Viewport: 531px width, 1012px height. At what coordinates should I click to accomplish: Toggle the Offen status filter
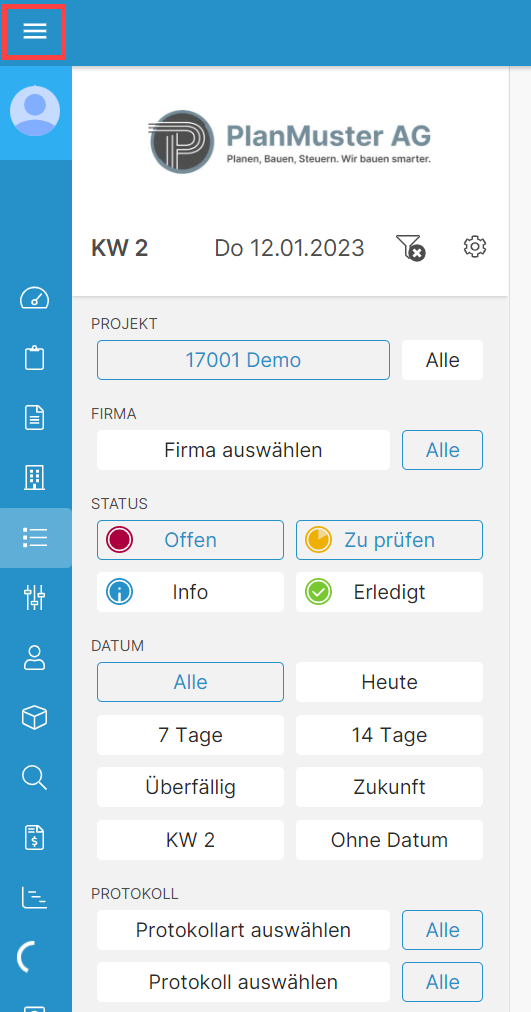point(190,540)
